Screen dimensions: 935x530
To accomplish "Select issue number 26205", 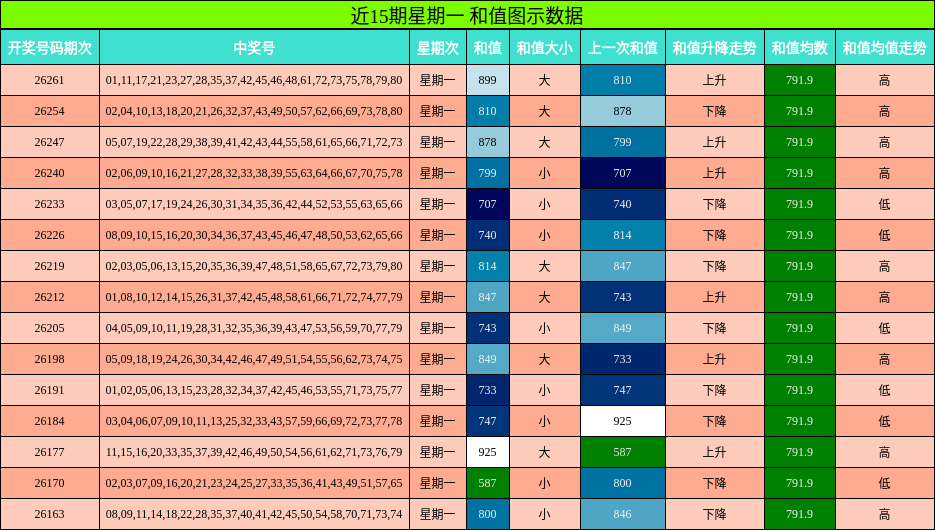I will click(49, 328).
